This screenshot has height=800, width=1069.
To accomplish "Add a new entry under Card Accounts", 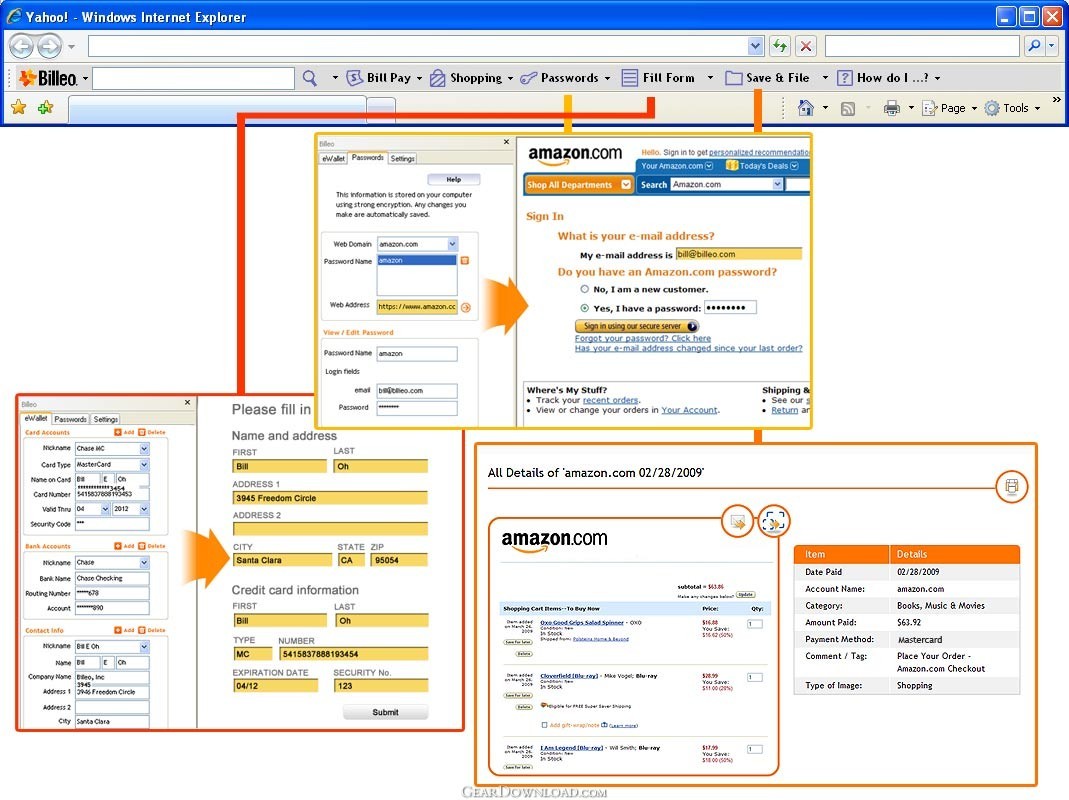I will (124, 432).
